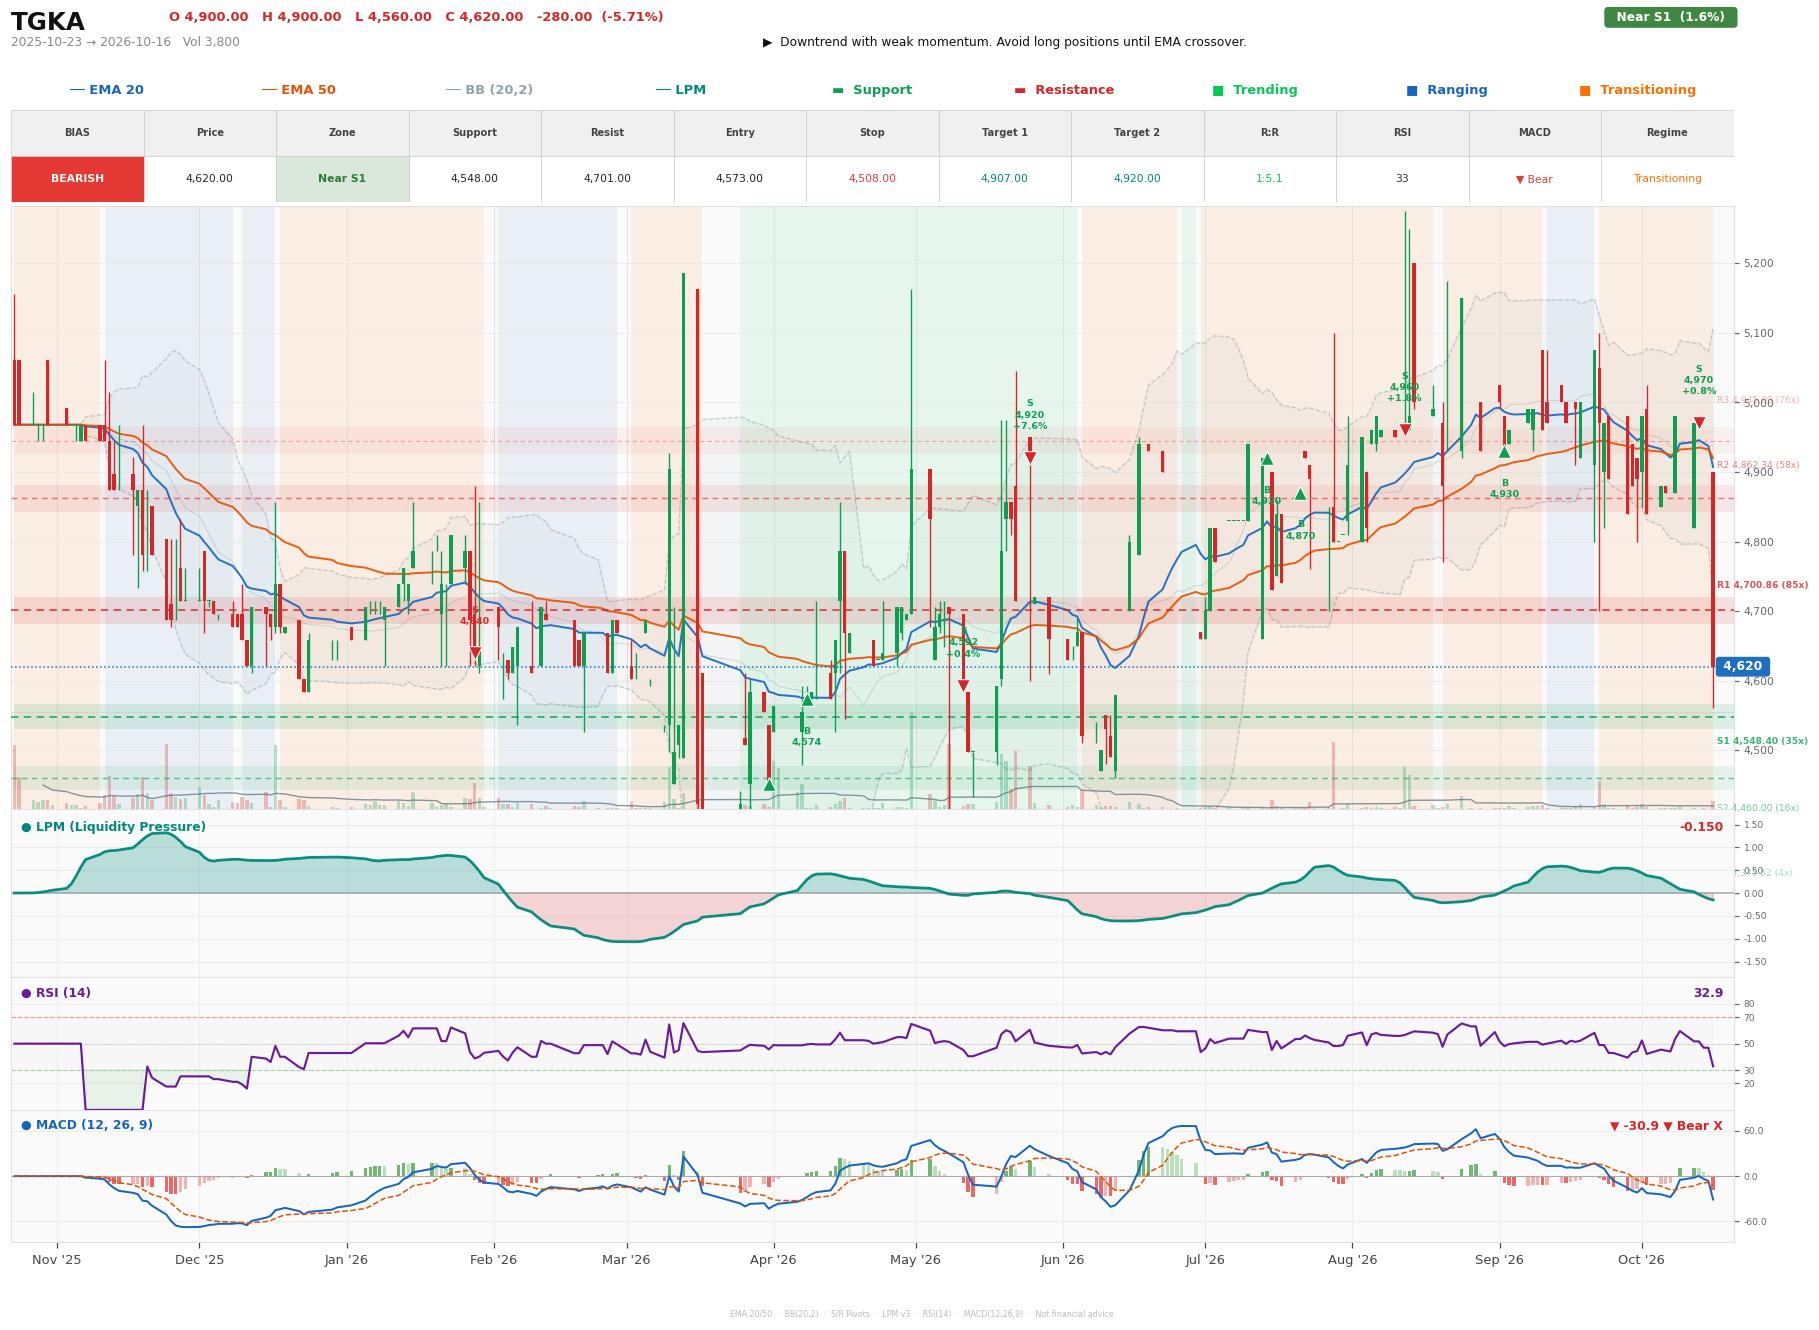Select the EMA 50 legend entry
The height and width of the screenshot is (1330, 1819).
(298, 90)
